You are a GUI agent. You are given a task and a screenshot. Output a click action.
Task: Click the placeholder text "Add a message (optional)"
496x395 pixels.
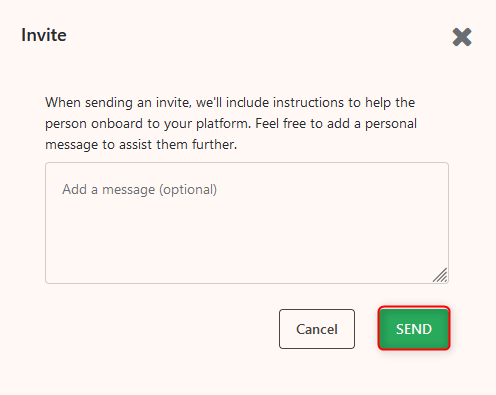[x=139, y=190]
